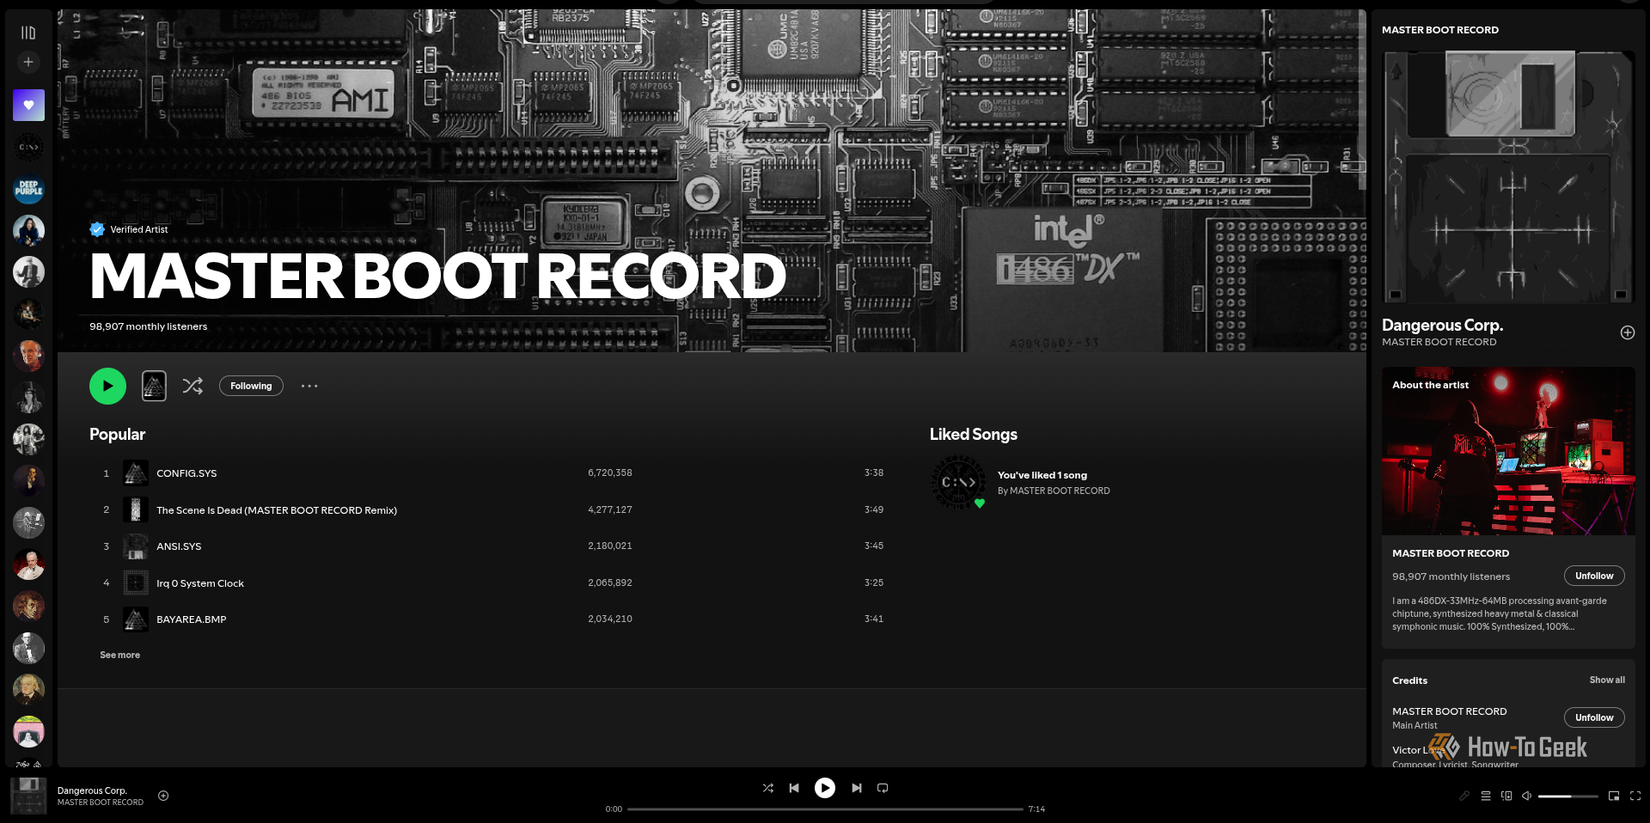
Task: Toggle the Following button
Action: (251, 386)
